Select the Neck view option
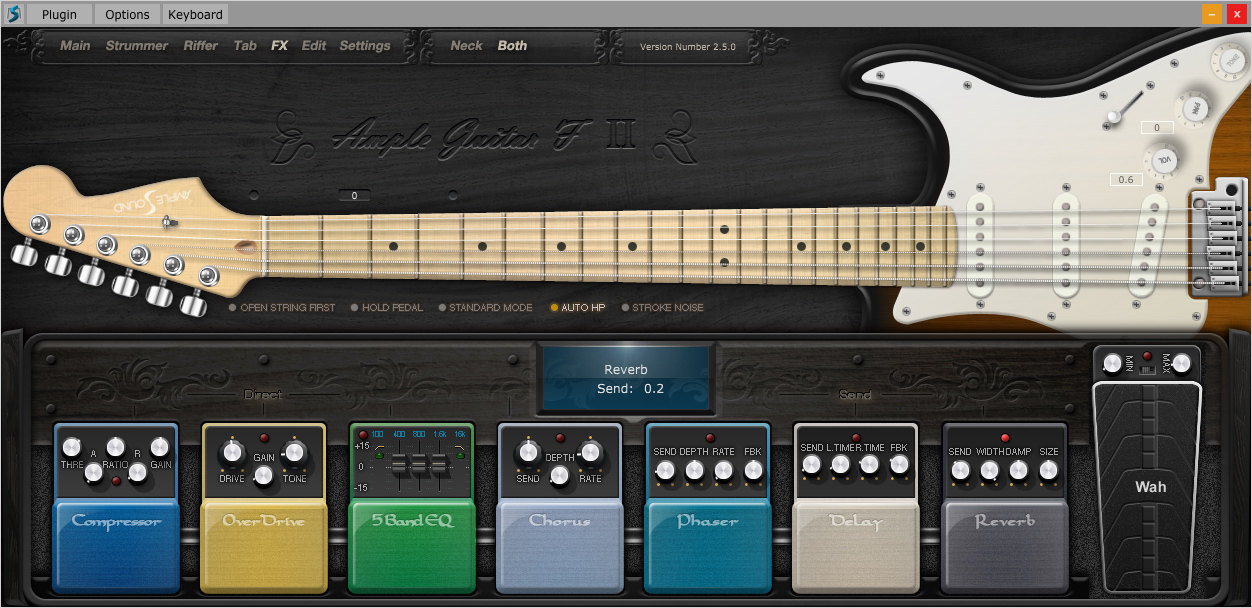Screen dimensions: 1252x608 pos(466,46)
